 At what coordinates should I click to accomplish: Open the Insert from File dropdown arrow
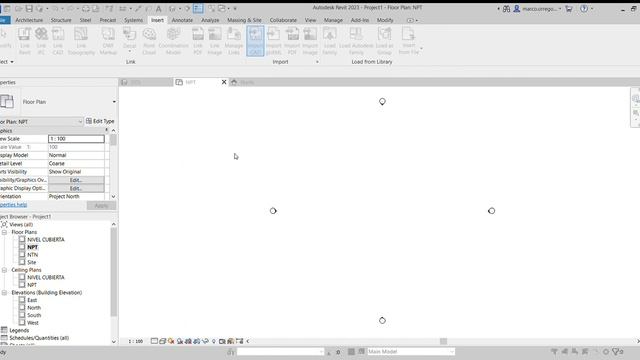click(x=421, y=49)
